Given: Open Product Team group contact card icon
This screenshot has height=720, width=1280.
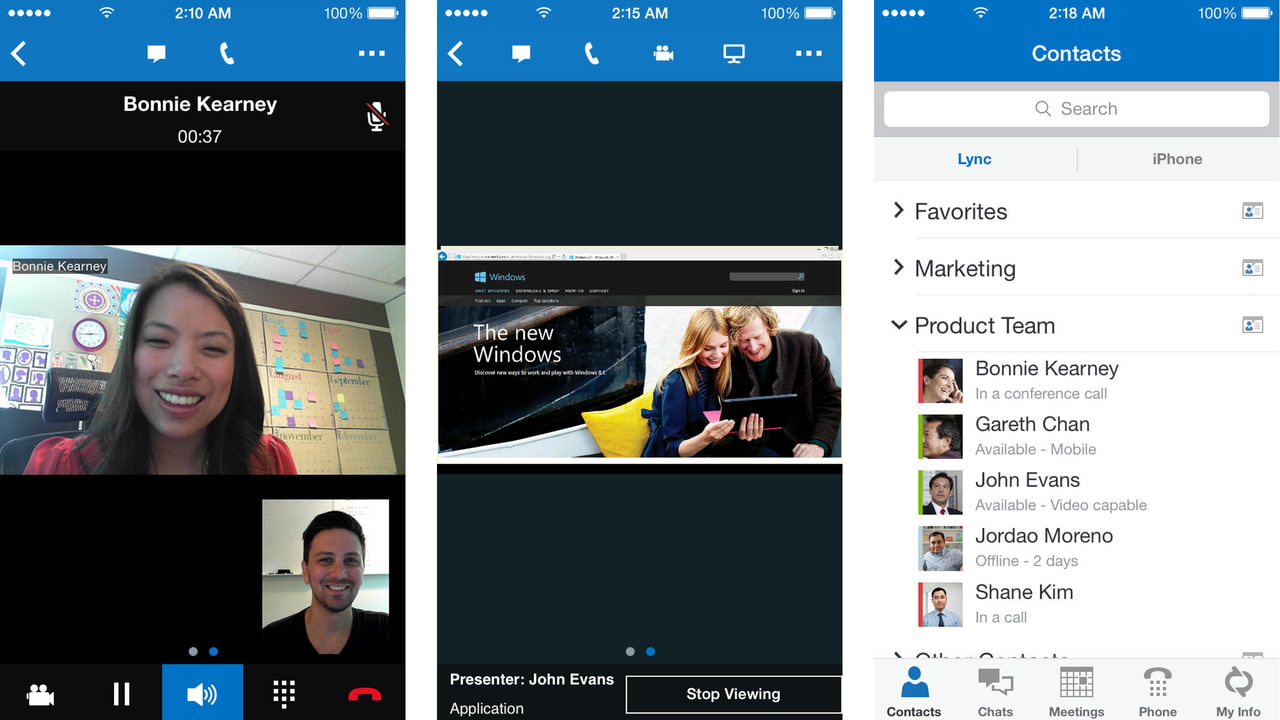Looking at the screenshot, I should click(1252, 325).
